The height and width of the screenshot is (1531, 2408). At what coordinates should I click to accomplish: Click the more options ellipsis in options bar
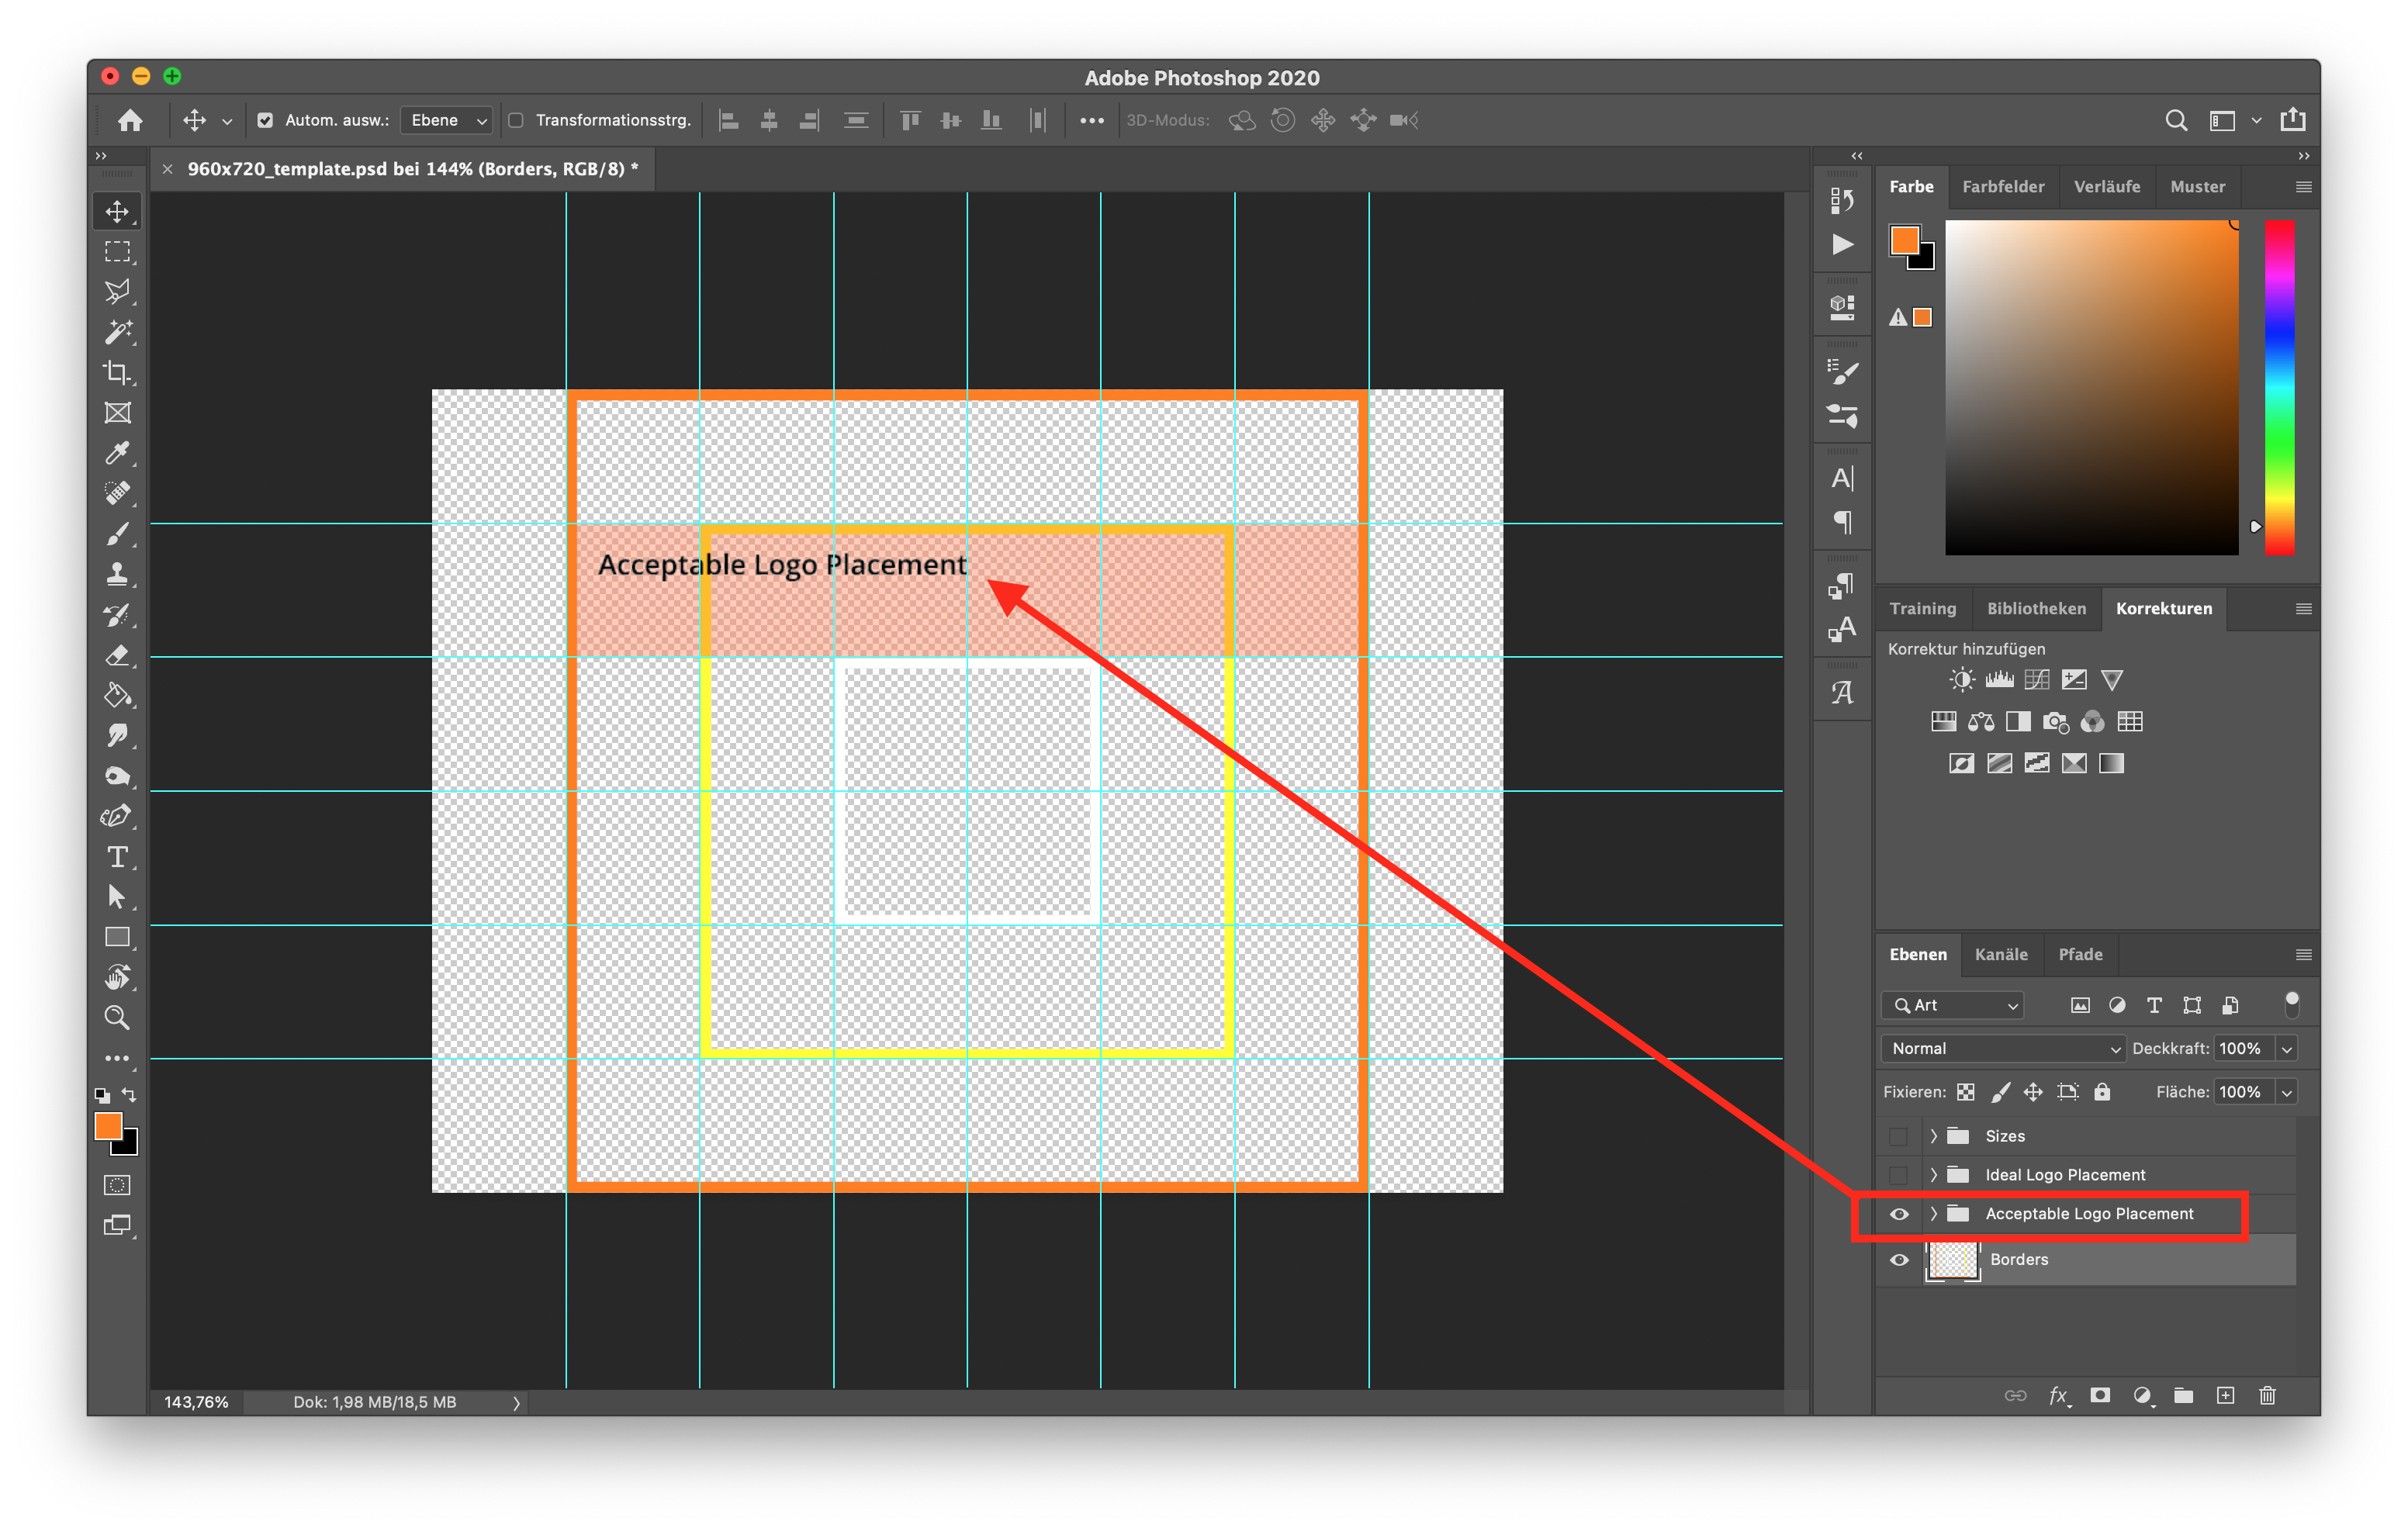tap(1092, 121)
